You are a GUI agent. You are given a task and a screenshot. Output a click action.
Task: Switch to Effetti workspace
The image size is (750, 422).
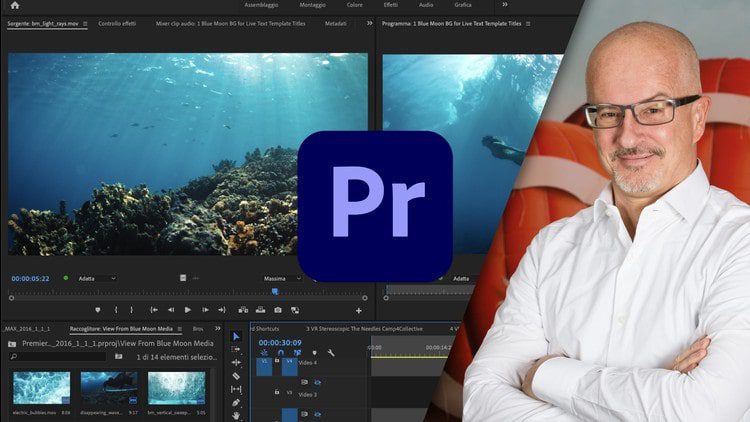tap(391, 5)
